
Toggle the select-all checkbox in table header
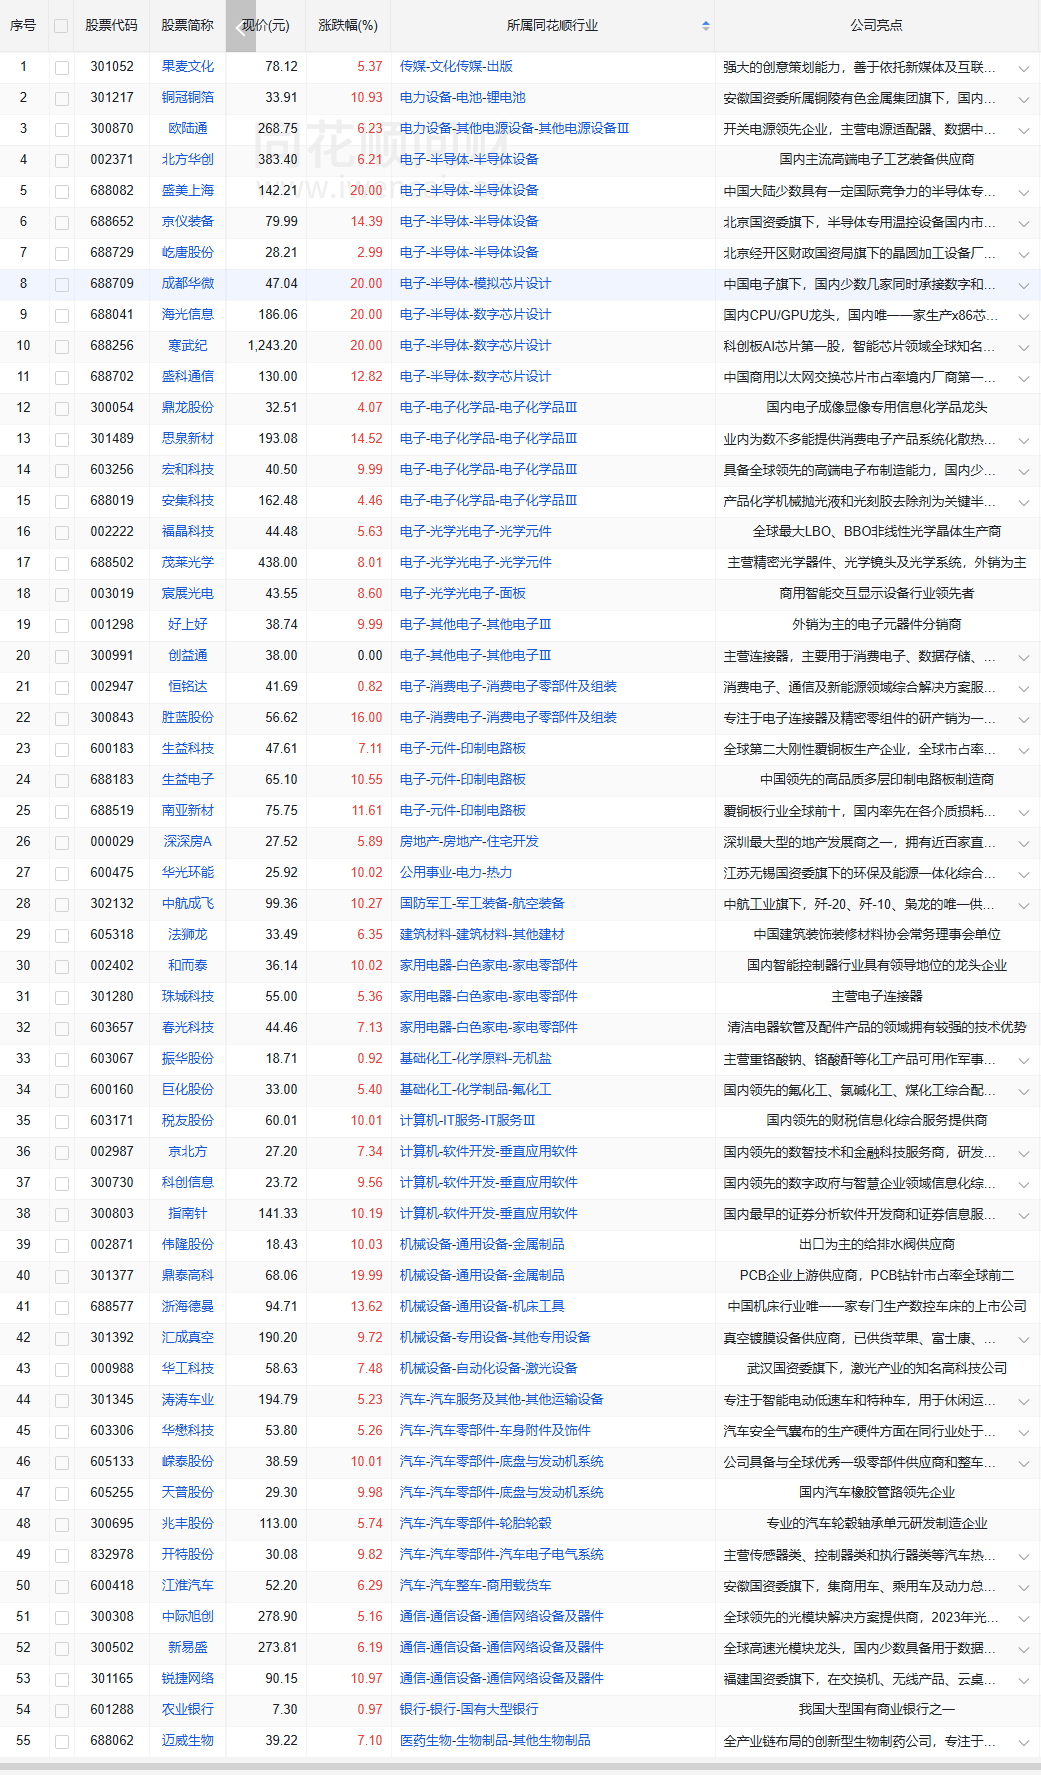point(62,26)
